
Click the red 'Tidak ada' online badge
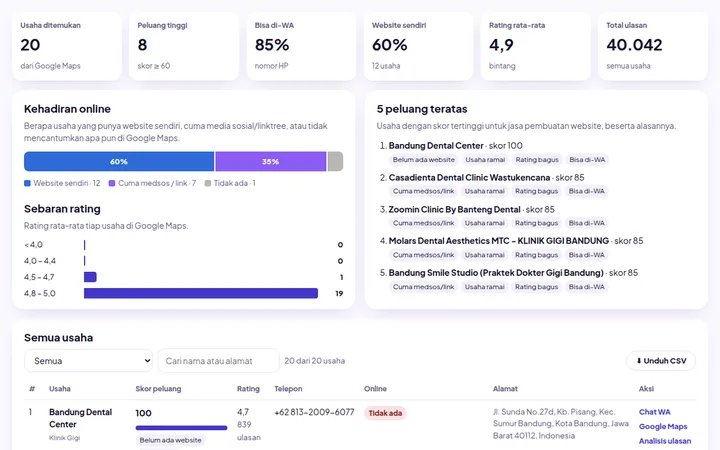(385, 413)
